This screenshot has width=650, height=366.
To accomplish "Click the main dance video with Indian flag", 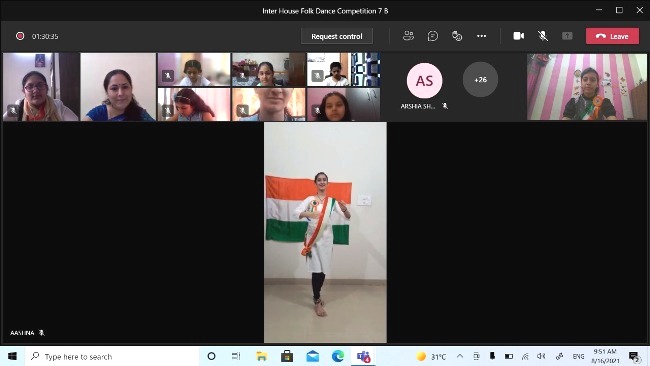I will 325,232.
